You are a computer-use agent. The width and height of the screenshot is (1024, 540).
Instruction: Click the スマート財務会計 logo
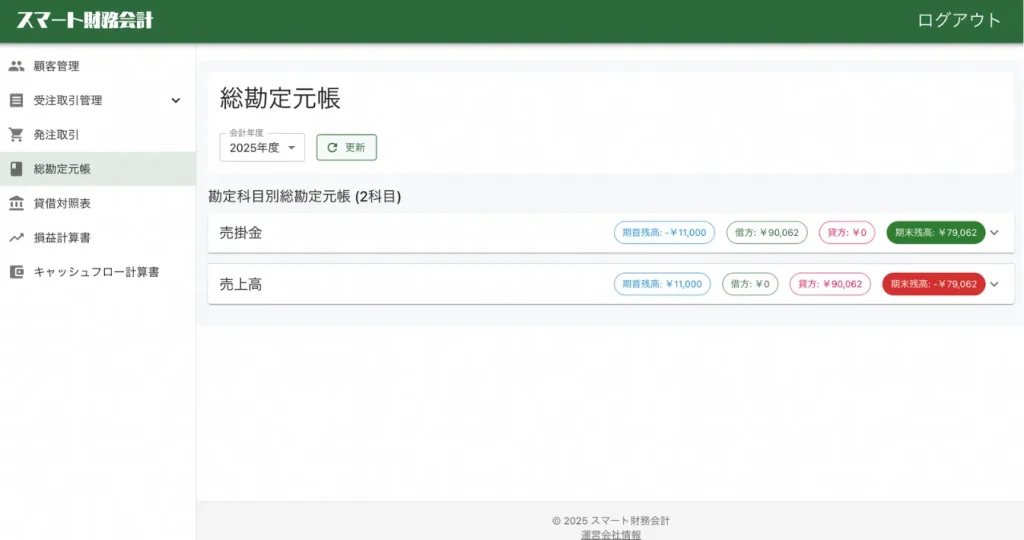point(85,20)
